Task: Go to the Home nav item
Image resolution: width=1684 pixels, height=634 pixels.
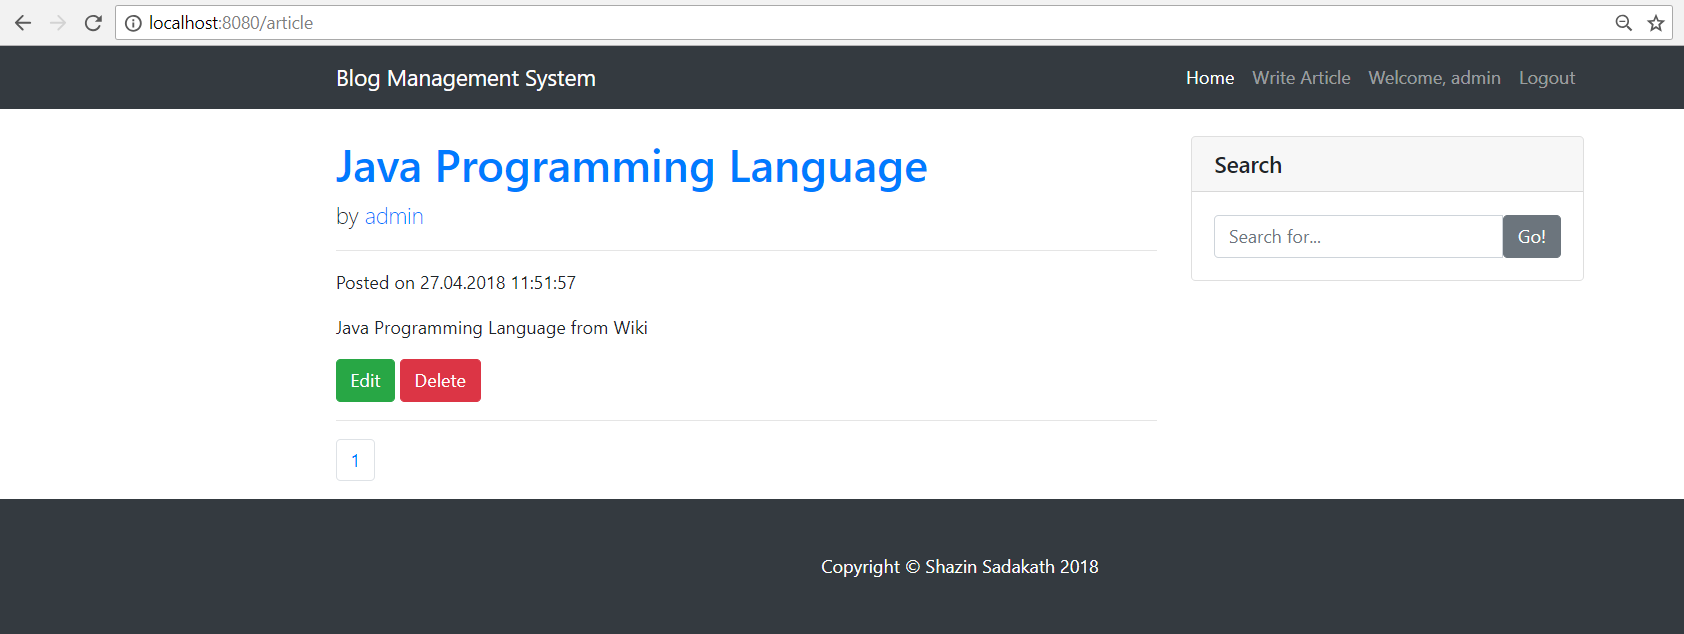Action: coord(1210,78)
